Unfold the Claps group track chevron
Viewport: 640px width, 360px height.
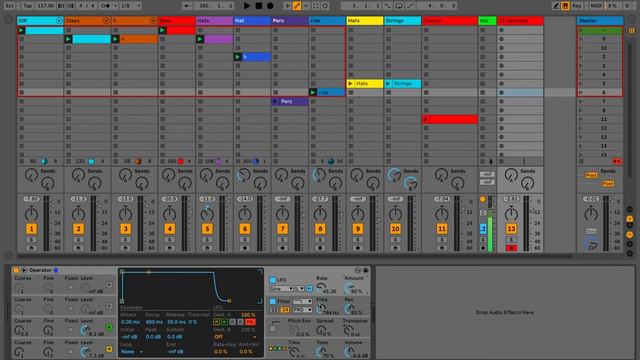106,20
